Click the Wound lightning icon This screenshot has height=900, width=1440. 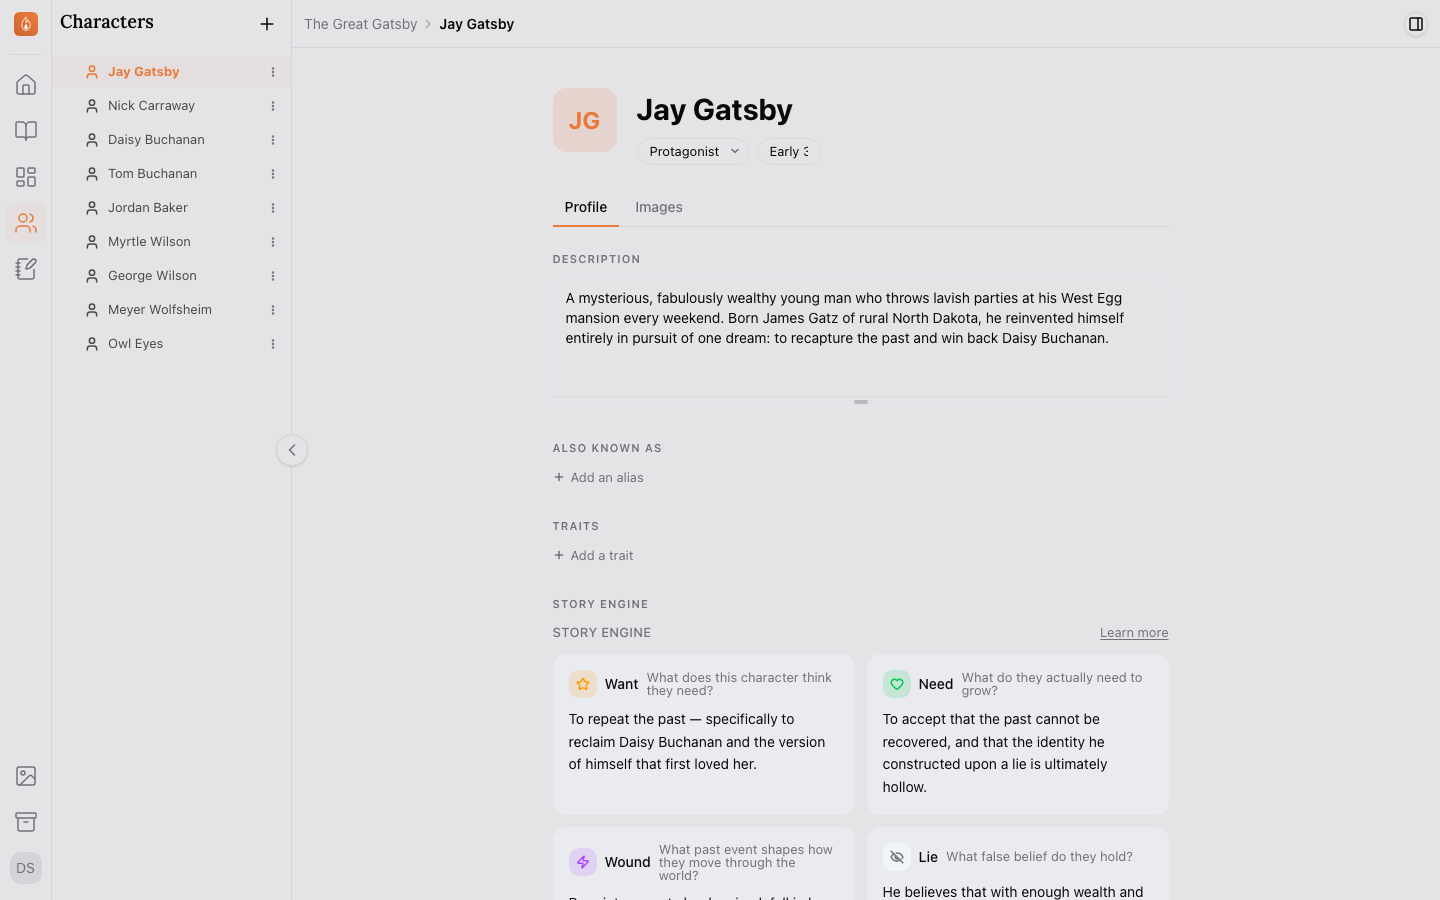pyautogui.click(x=583, y=862)
